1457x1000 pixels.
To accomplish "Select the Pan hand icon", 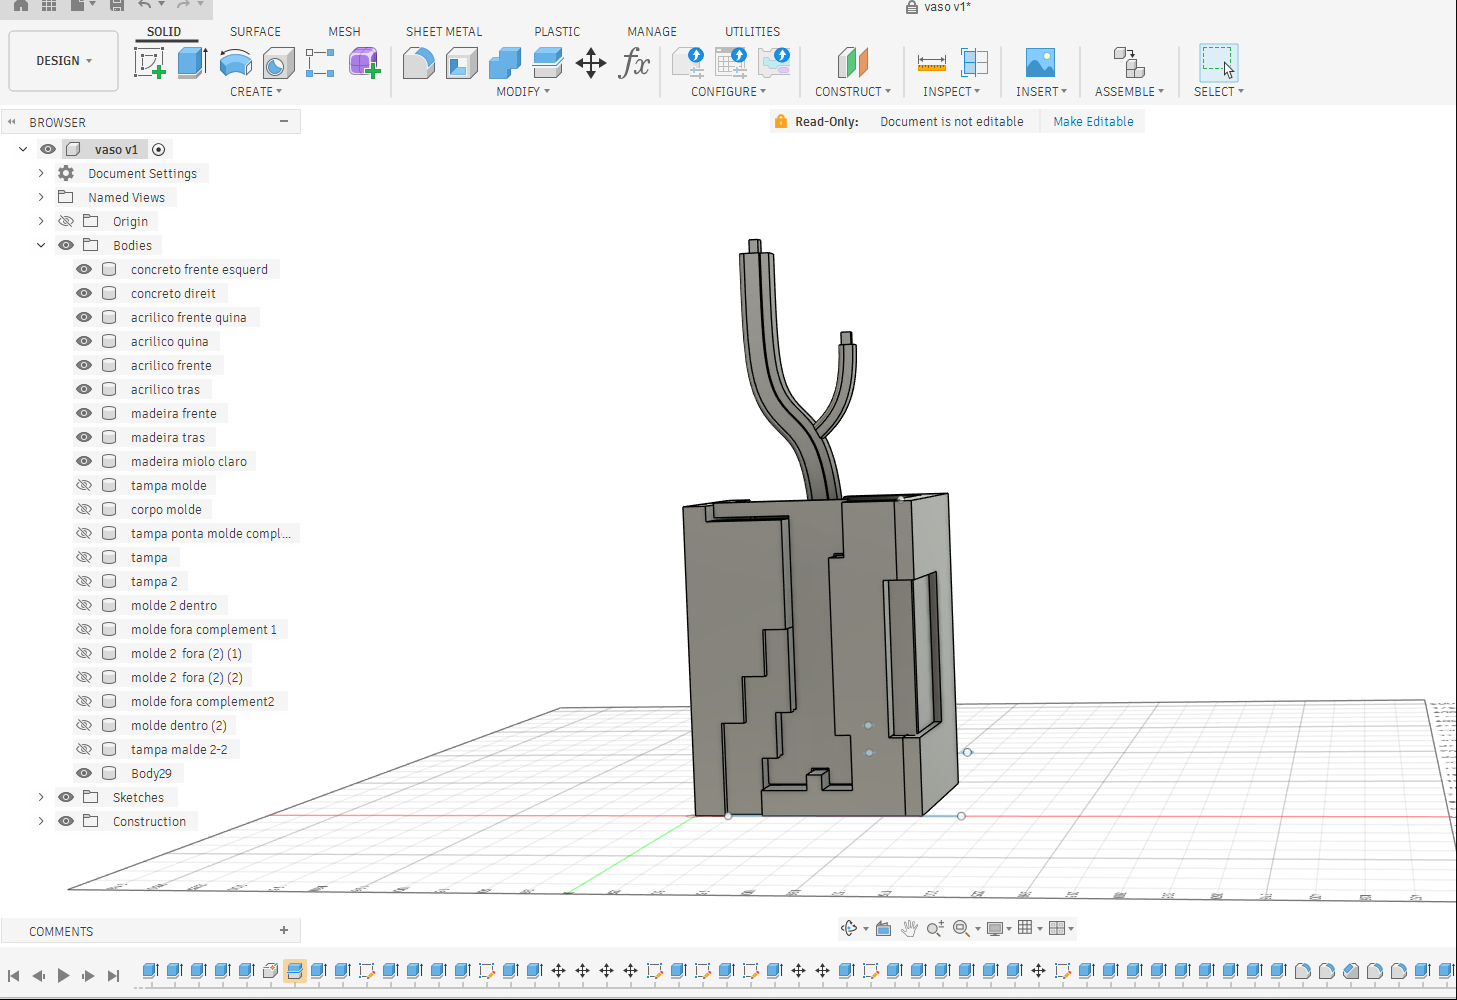I will [x=909, y=928].
